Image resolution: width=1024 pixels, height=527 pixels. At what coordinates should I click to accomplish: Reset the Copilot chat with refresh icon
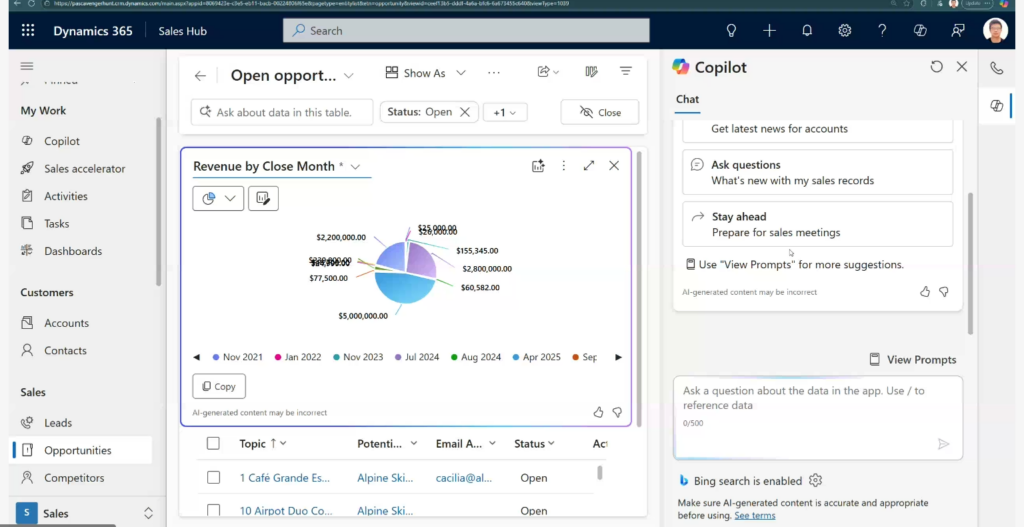(x=936, y=67)
